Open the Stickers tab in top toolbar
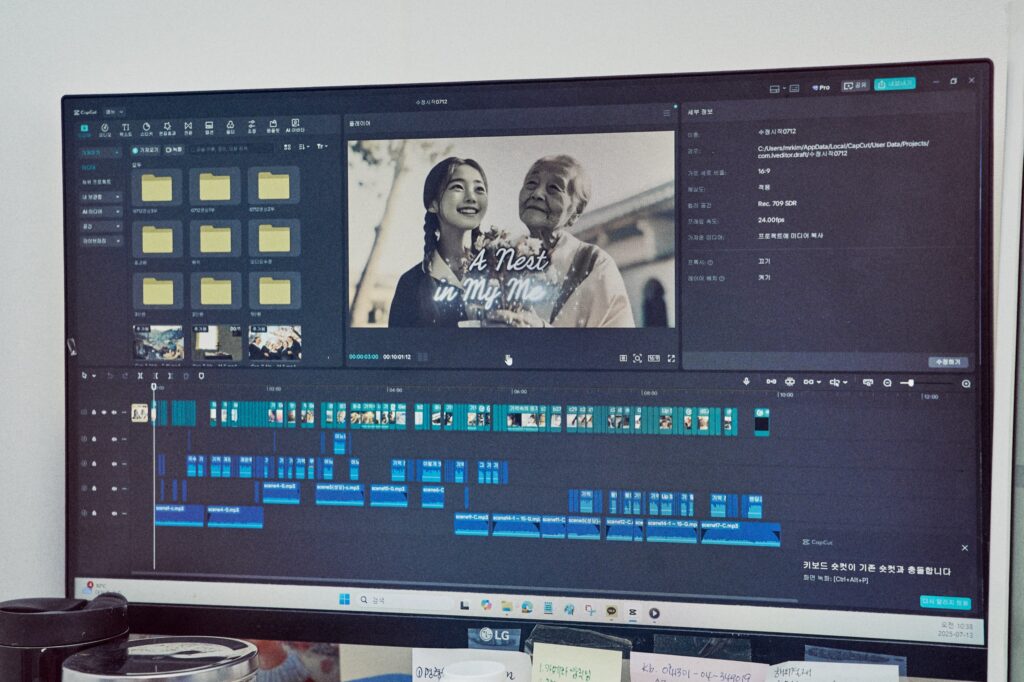The width and height of the screenshot is (1024, 682). point(146,129)
